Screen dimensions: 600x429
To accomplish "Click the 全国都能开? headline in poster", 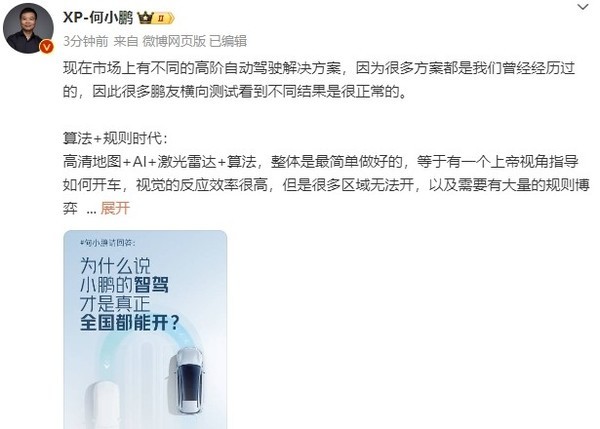I will (x=130, y=323).
